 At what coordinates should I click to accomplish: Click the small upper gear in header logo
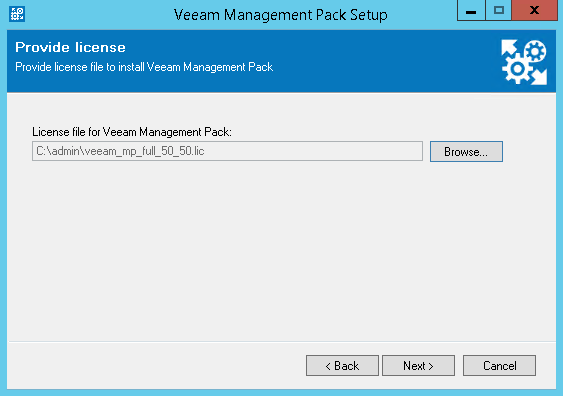[x=535, y=52]
